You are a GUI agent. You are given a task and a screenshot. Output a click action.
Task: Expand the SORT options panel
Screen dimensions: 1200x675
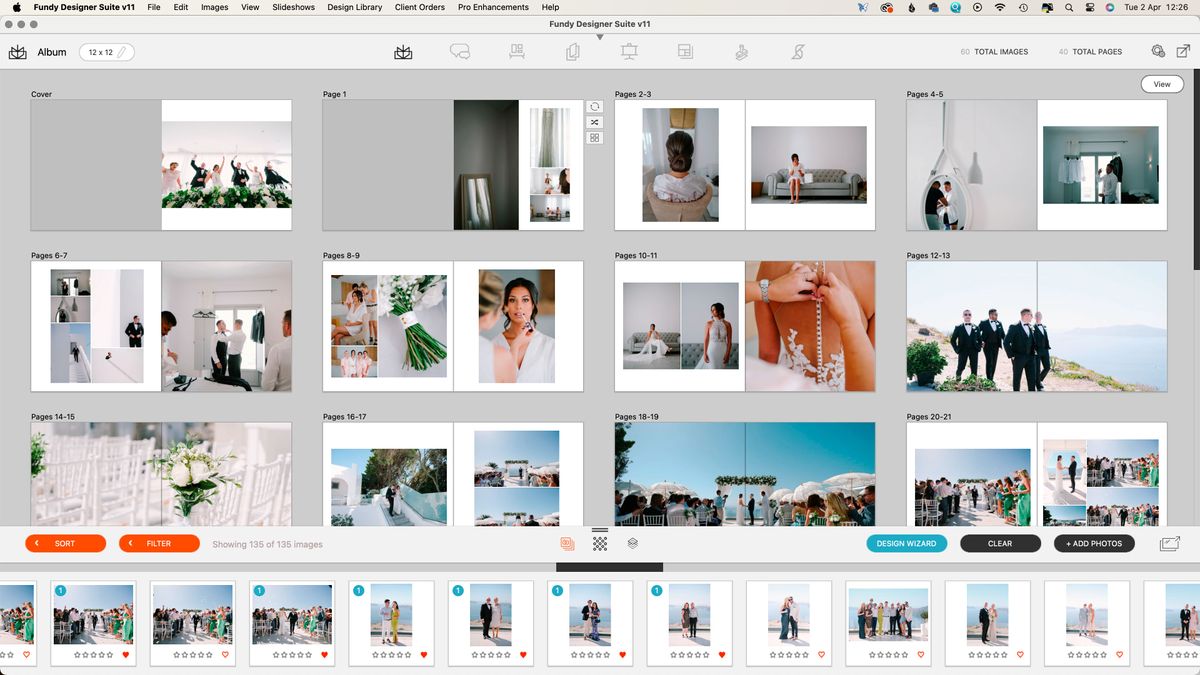click(x=65, y=543)
